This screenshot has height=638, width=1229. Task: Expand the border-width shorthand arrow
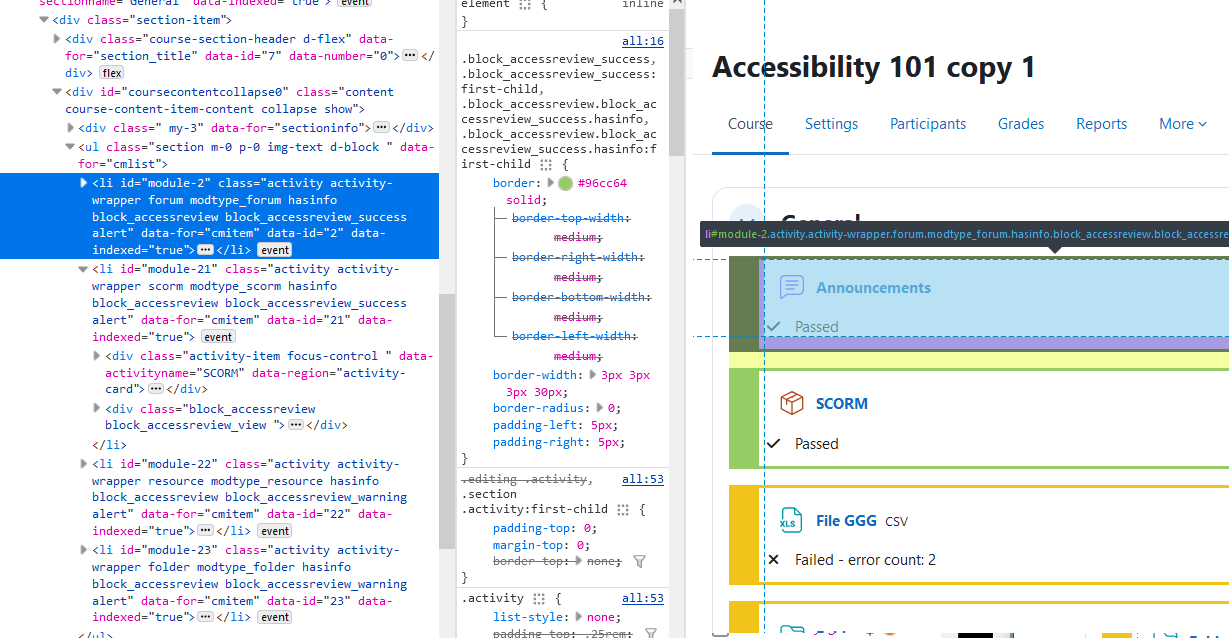point(592,375)
